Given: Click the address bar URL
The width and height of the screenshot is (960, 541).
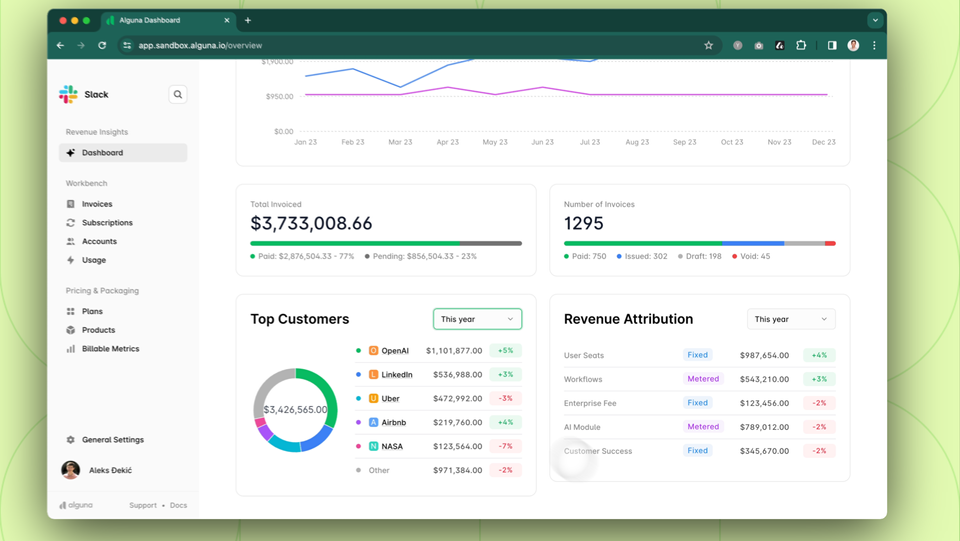Looking at the screenshot, I should point(200,45).
